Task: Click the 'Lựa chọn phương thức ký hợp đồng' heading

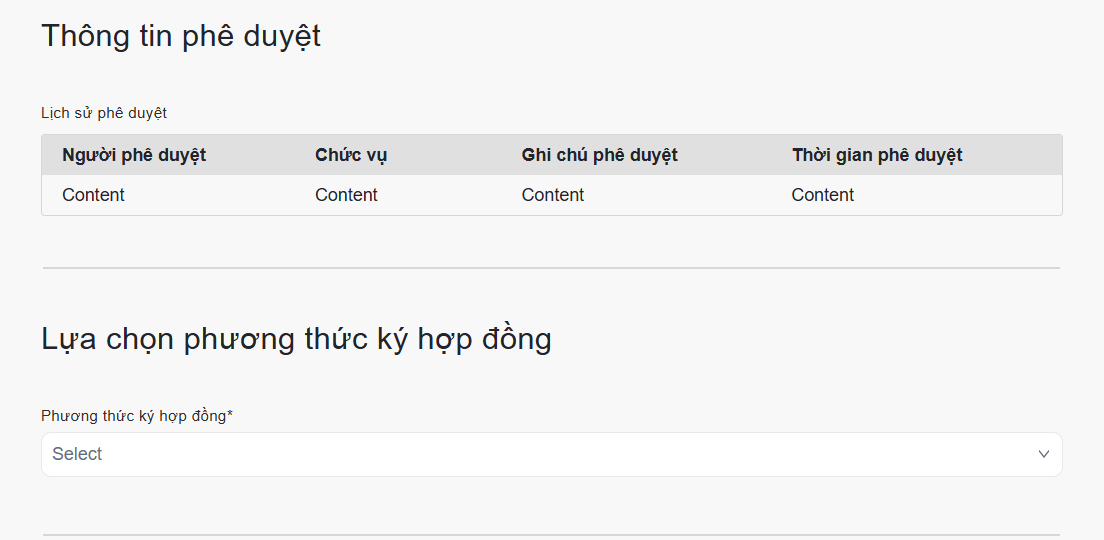Action: coord(296,339)
